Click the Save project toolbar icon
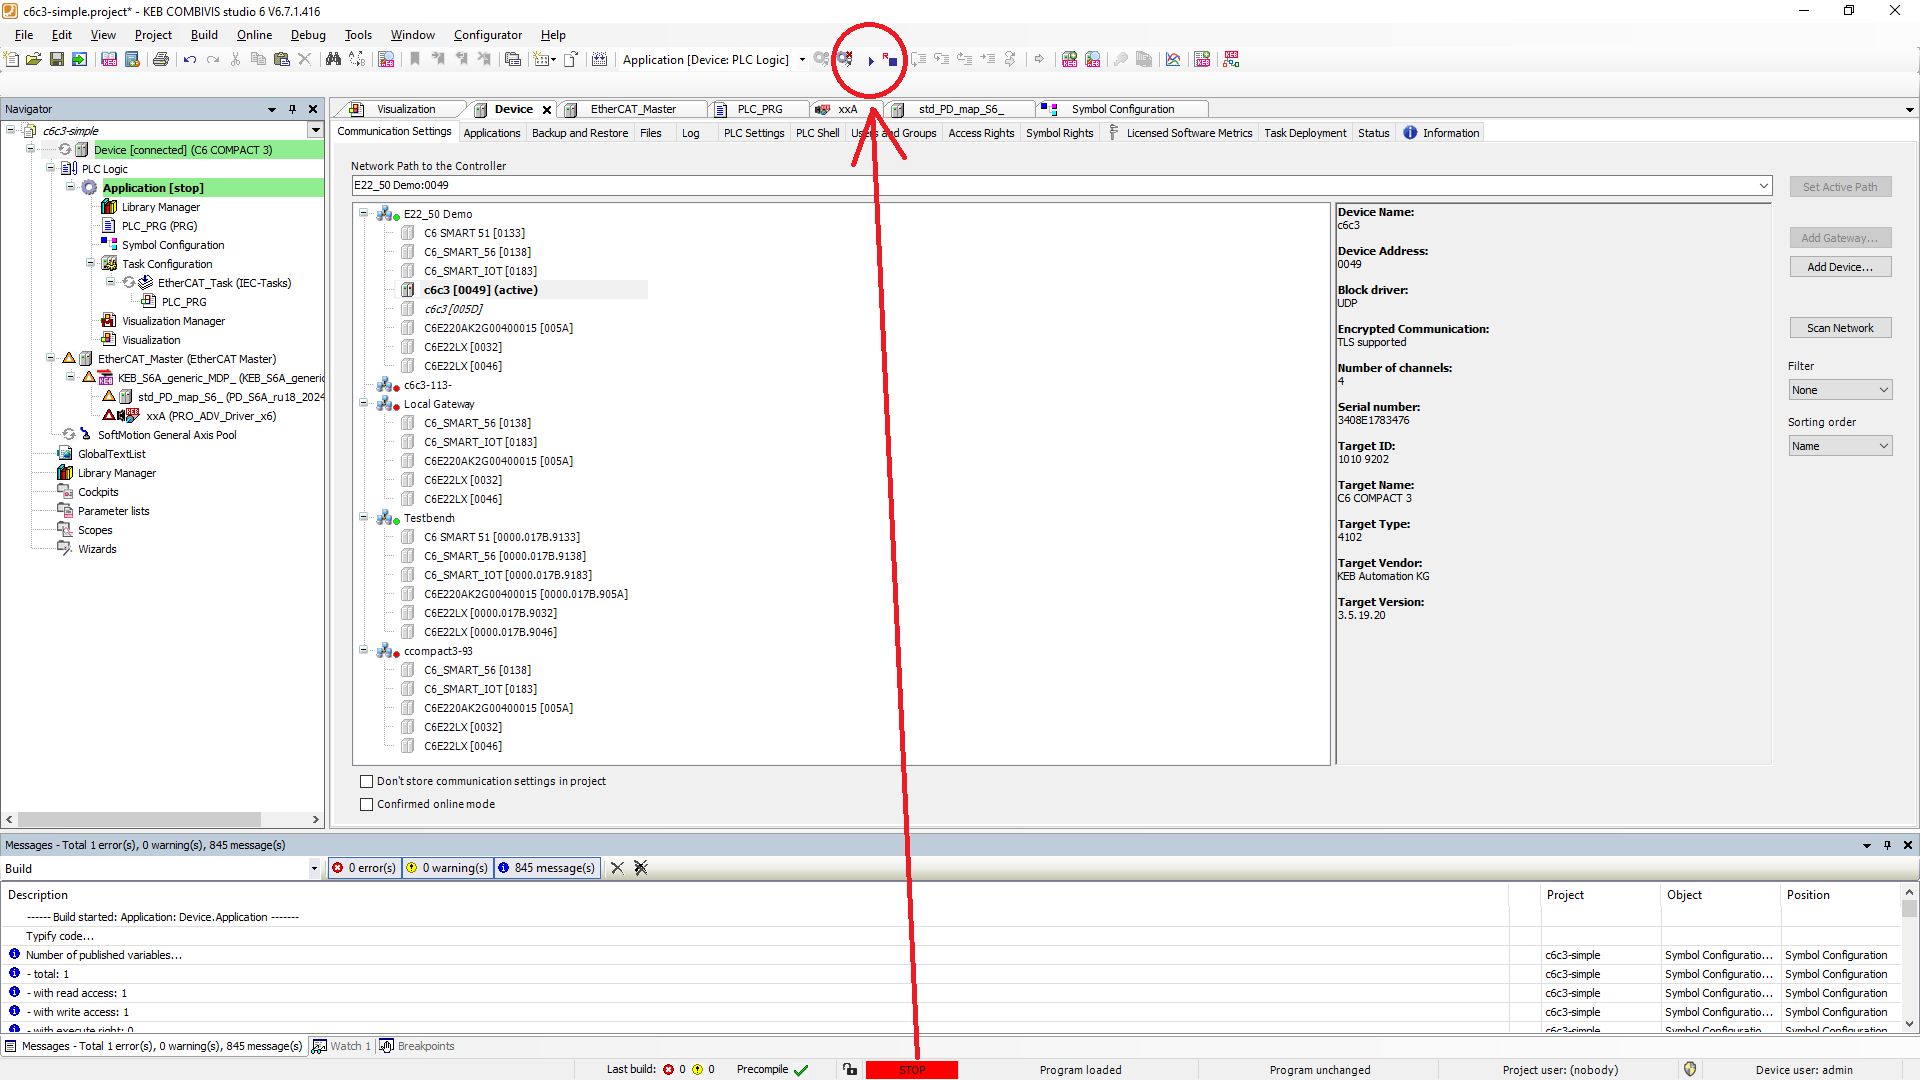The image size is (1920, 1080). coord(57,60)
